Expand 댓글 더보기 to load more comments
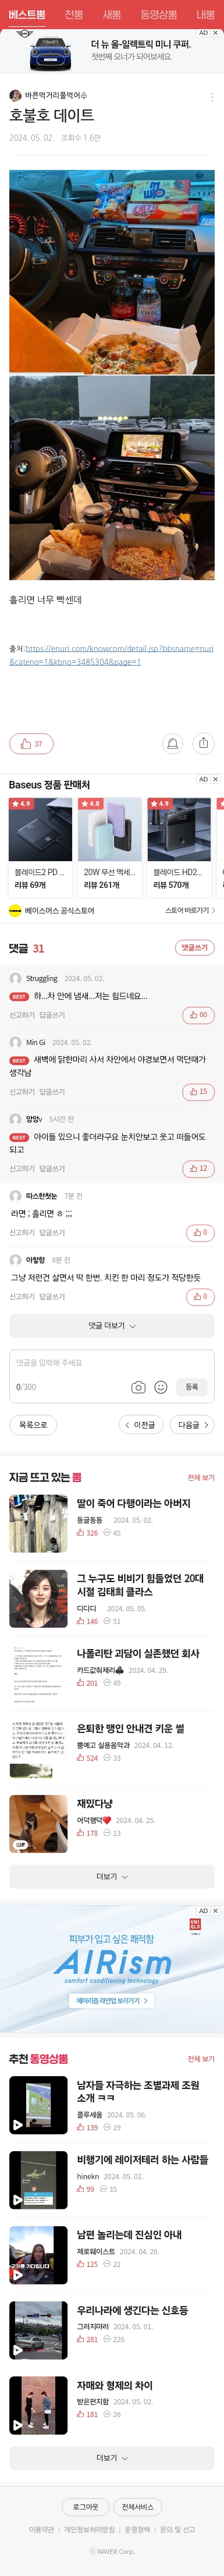224x2576 pixels. click(x=112, y=1326)
